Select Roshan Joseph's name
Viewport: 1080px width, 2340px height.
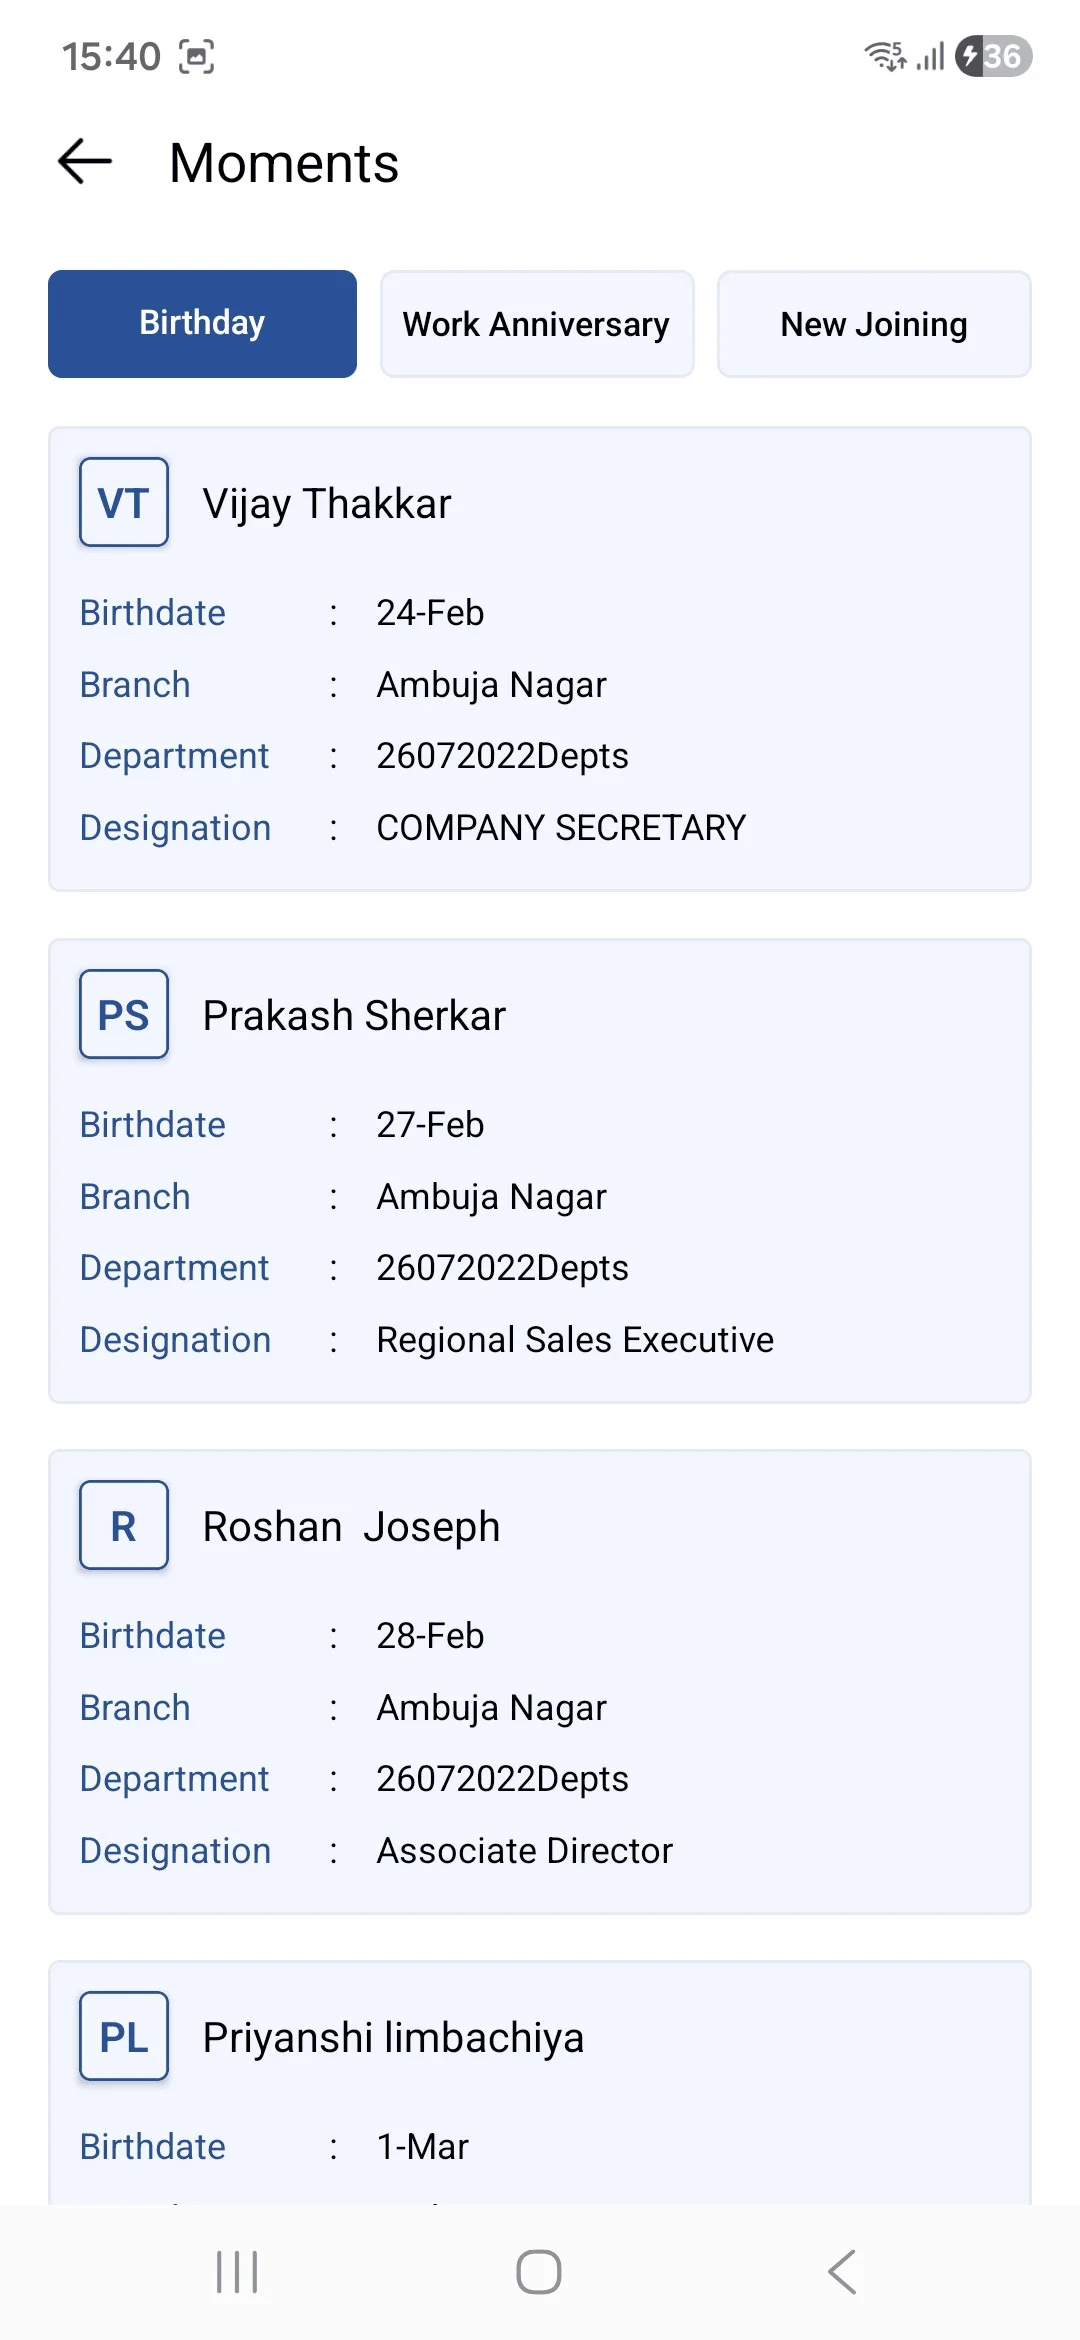351,1527
